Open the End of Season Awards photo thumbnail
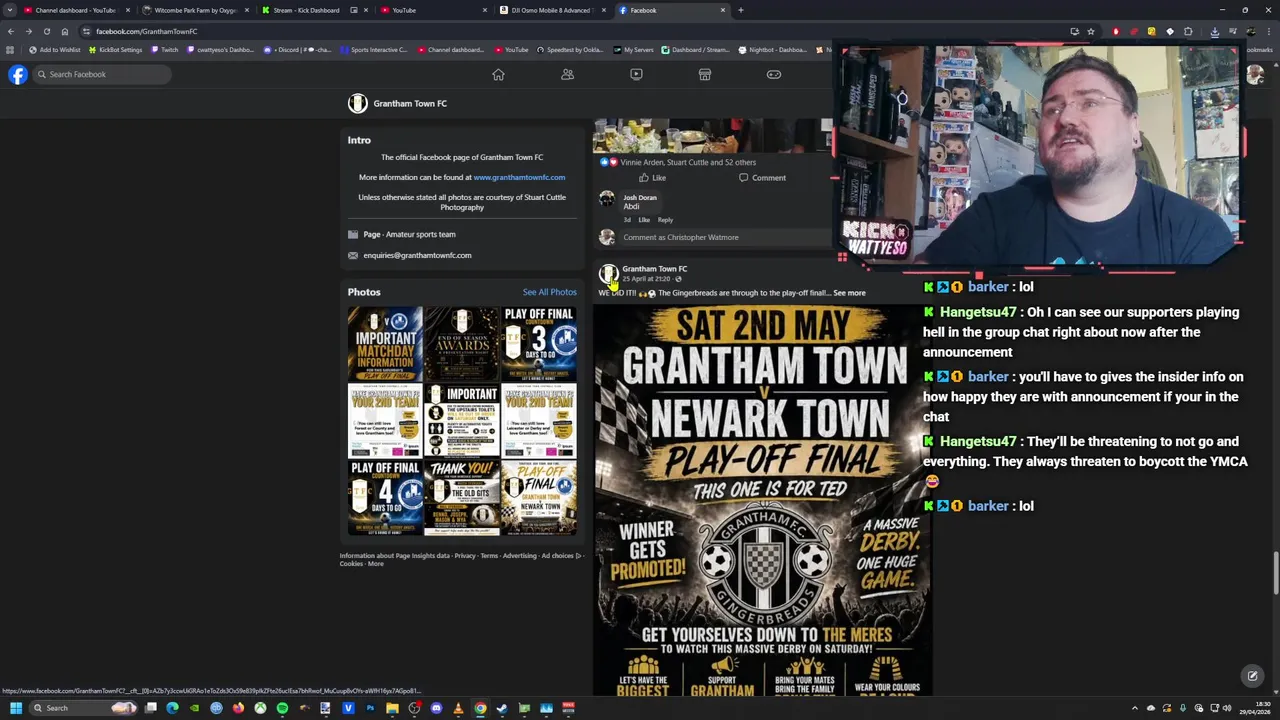The width and height of the screenshot is (1280, 720). [x=462, y=344]
